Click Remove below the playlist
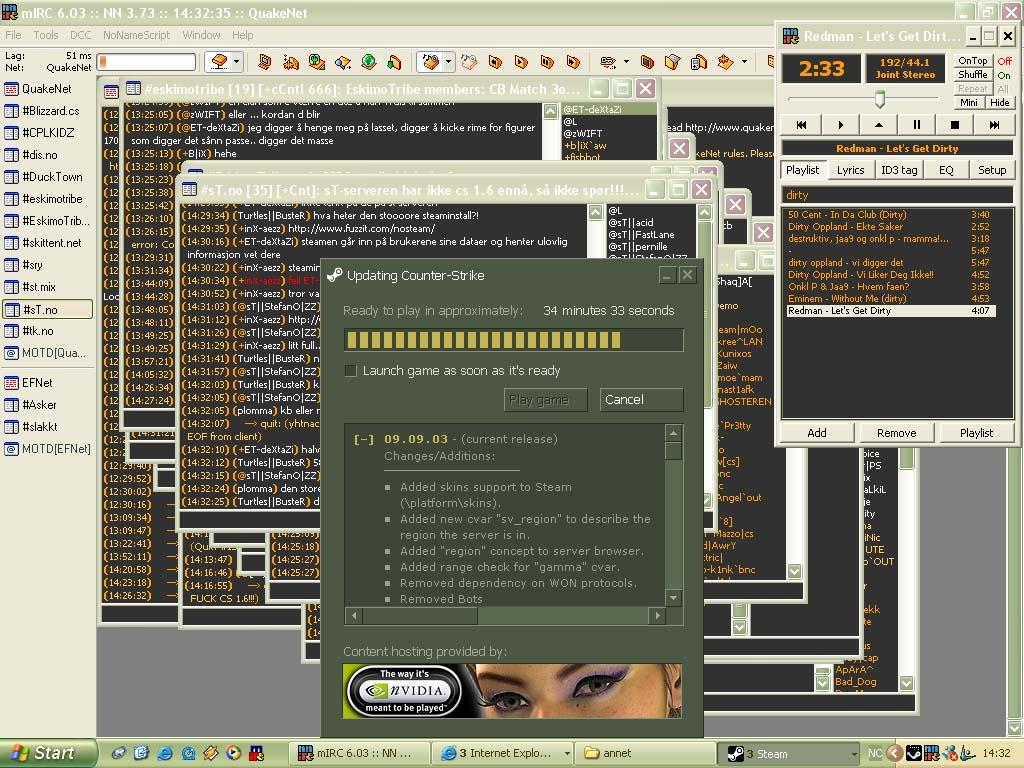This screenshot has height=768, width=1024. [896, 433]
